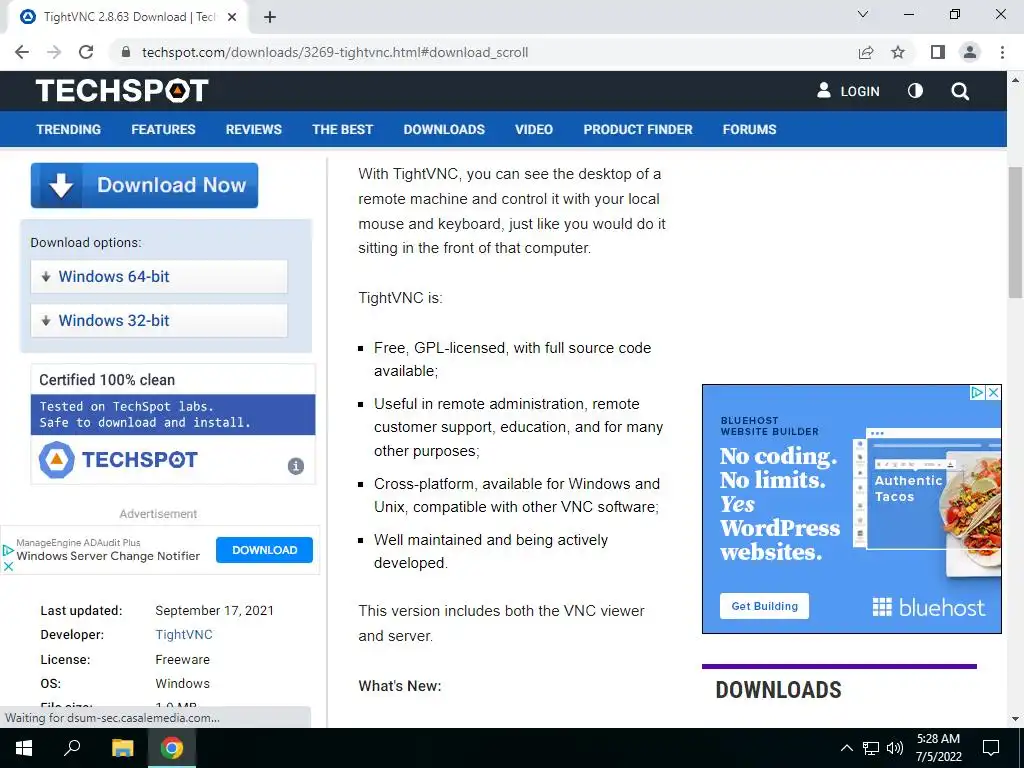1024x768 pixels.
Task: Click the info icon in certified box
Action: point(296,466)
